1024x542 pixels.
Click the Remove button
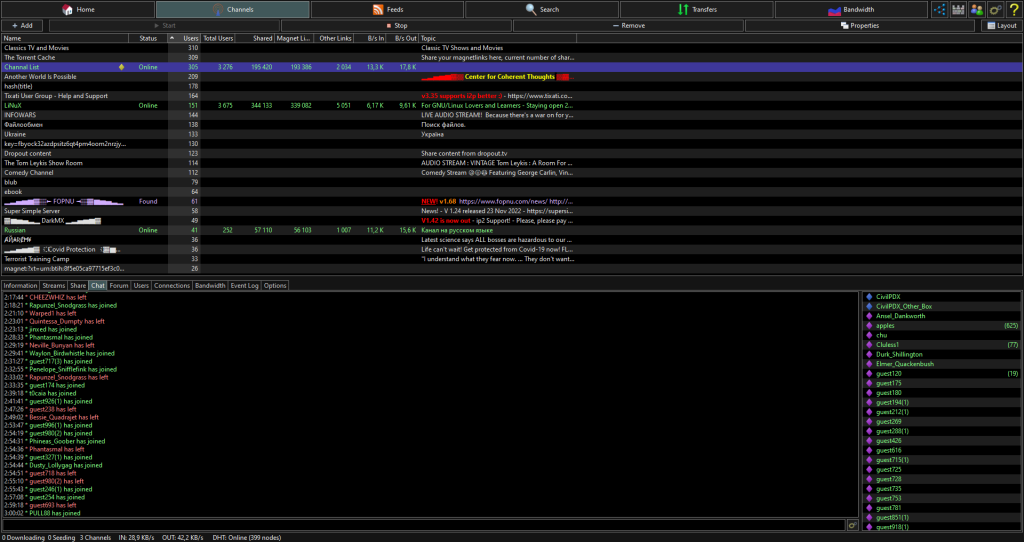[x=628, y=25]
